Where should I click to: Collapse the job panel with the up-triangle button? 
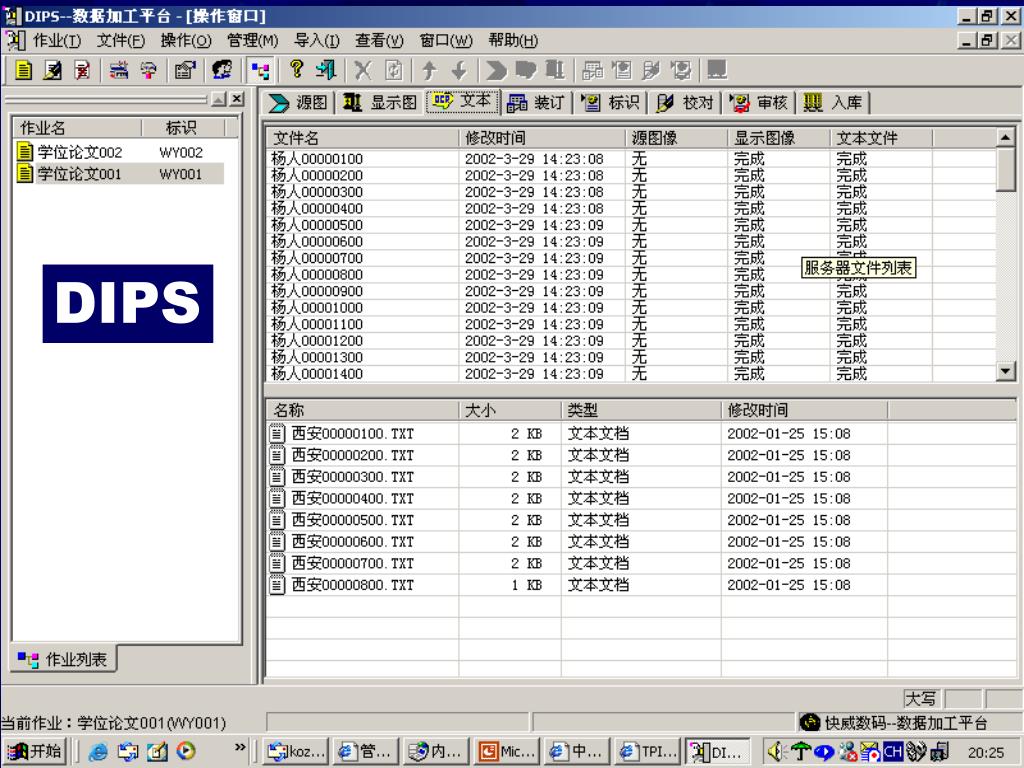(x=219, y=99)
